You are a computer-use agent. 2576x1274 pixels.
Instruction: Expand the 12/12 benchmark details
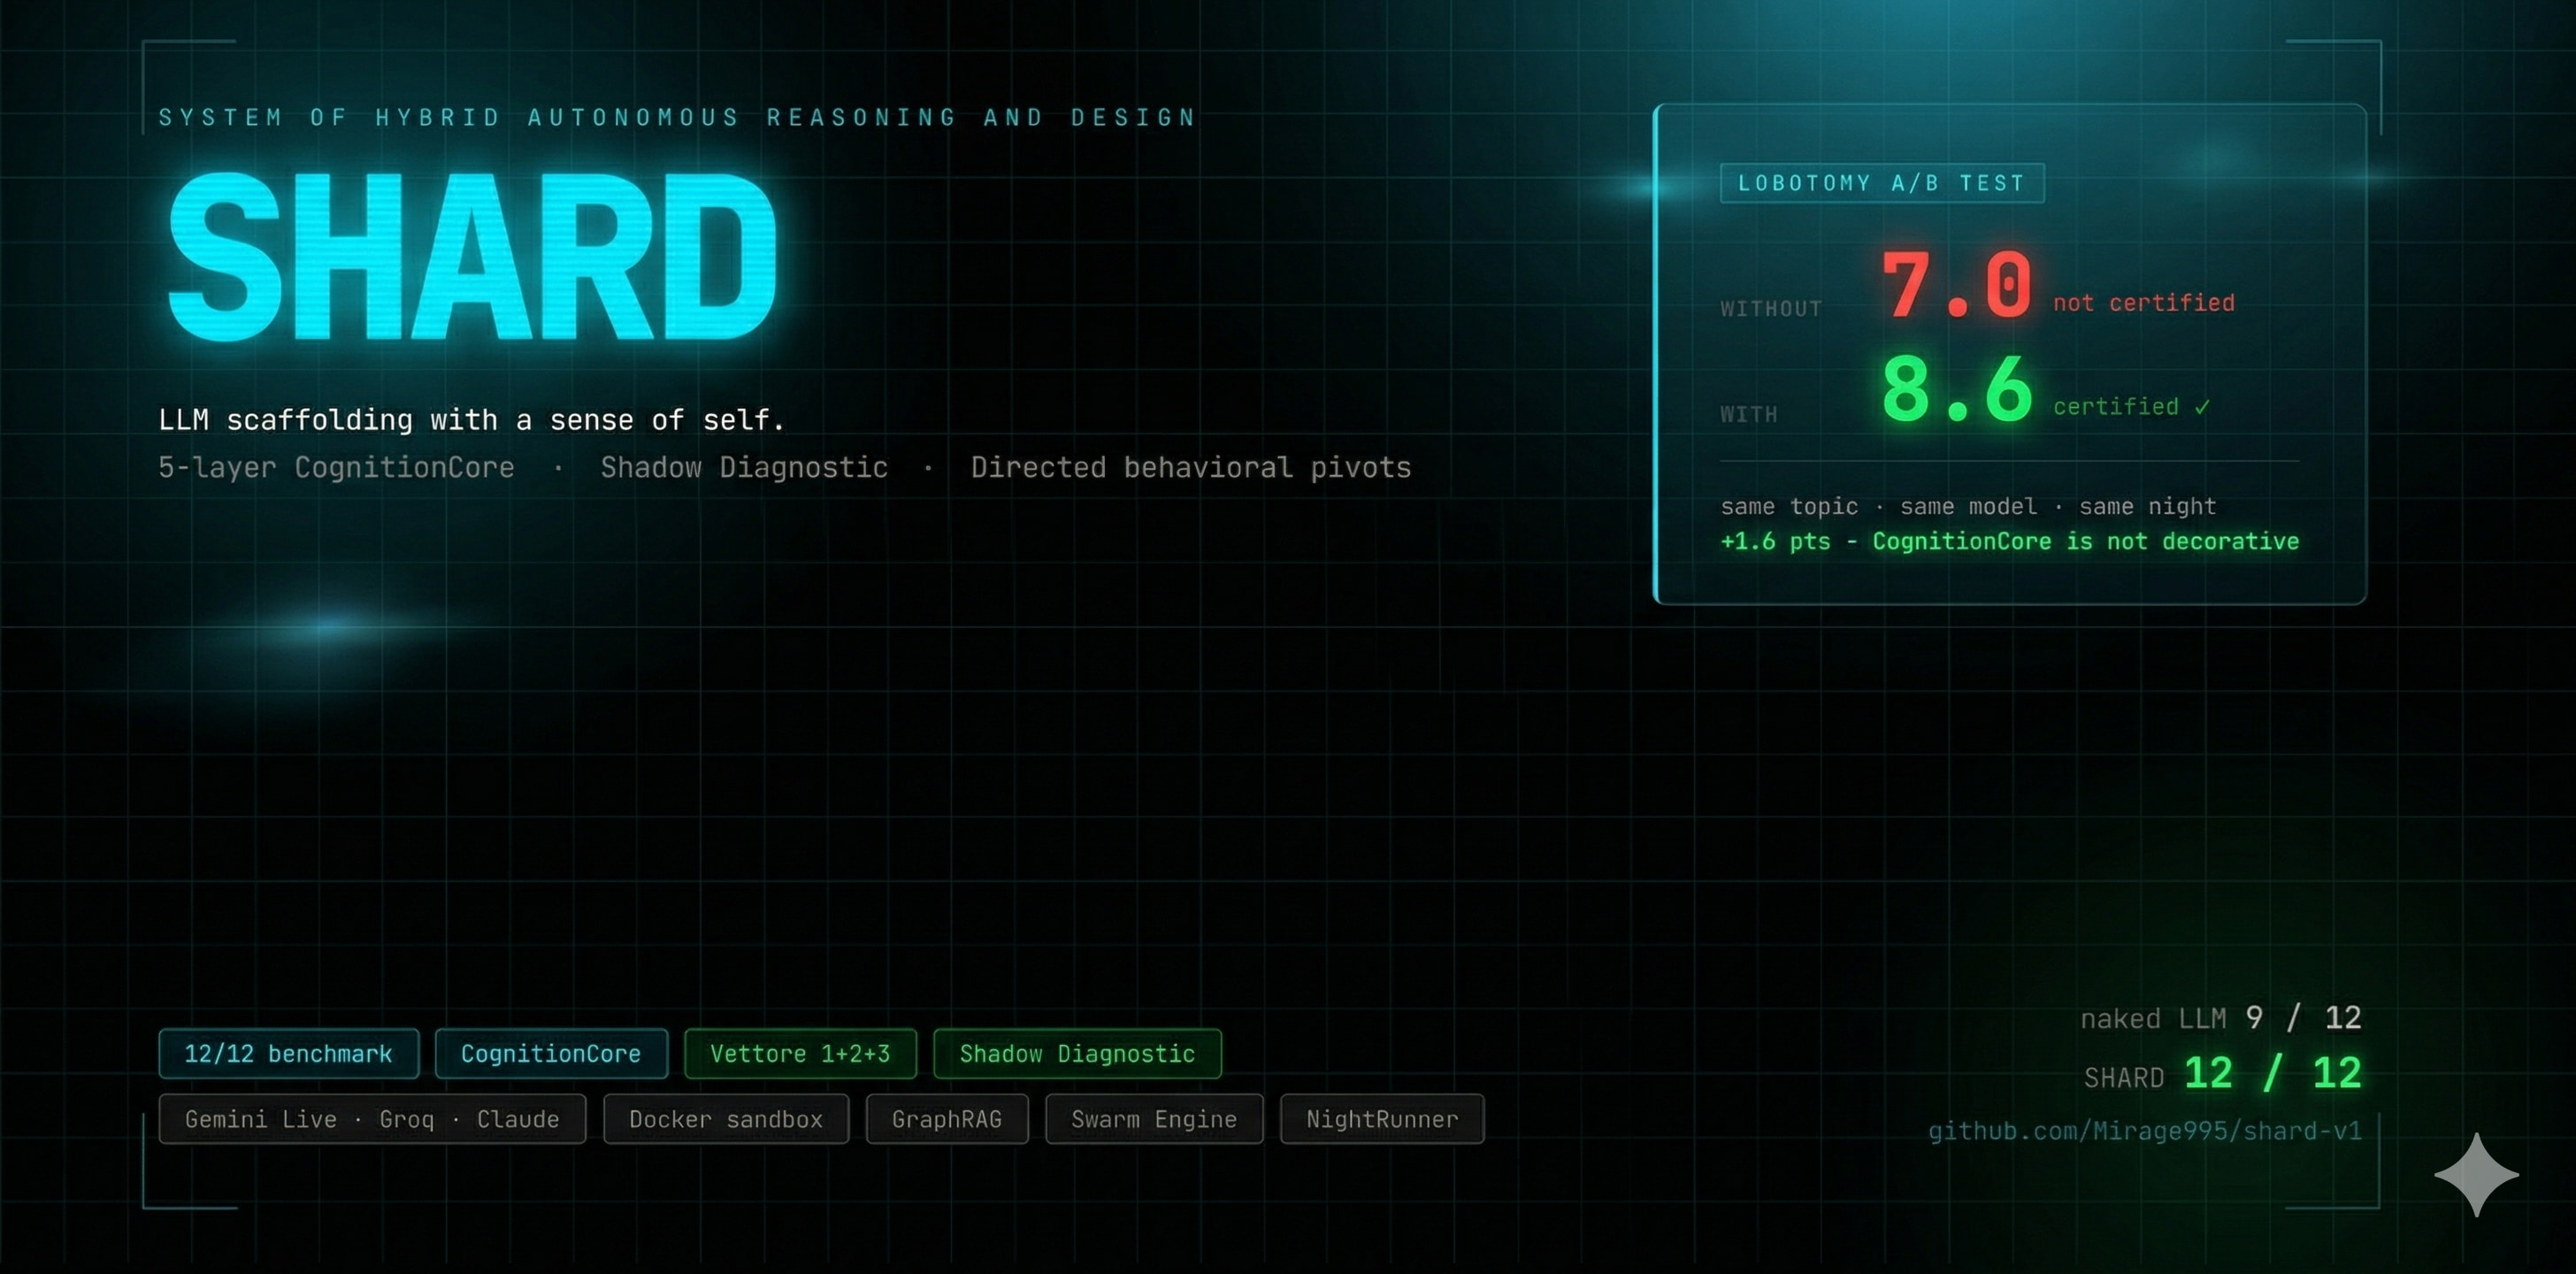(288, 1053)
